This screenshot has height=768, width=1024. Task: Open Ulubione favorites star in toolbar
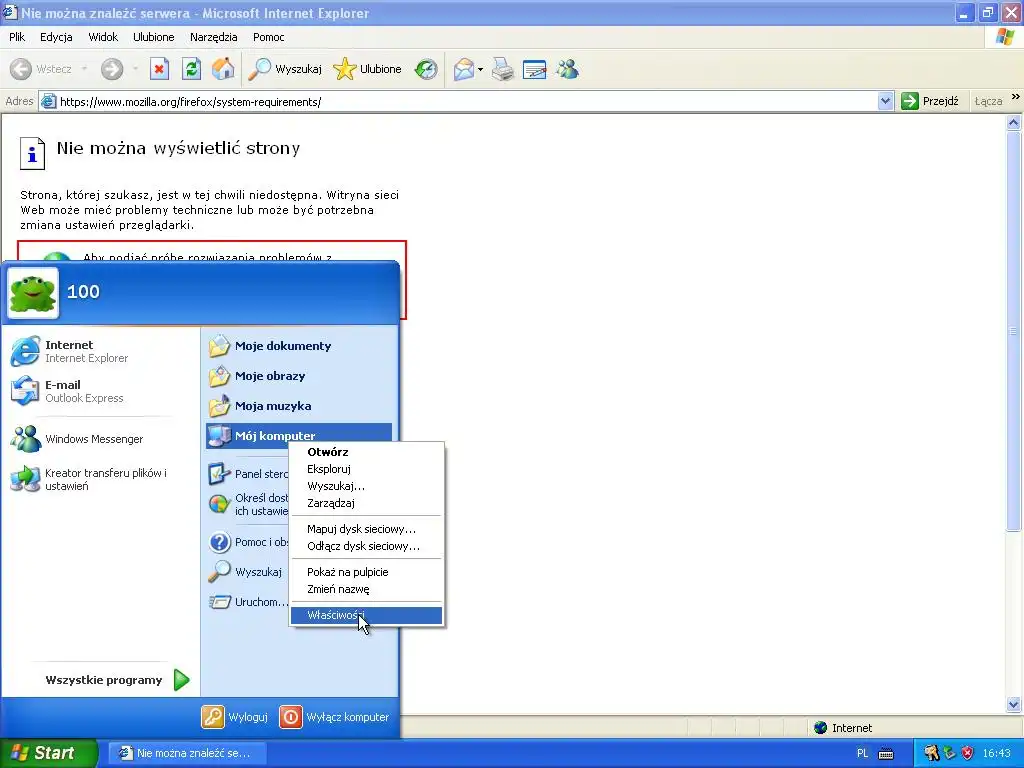tap(367, 69)
